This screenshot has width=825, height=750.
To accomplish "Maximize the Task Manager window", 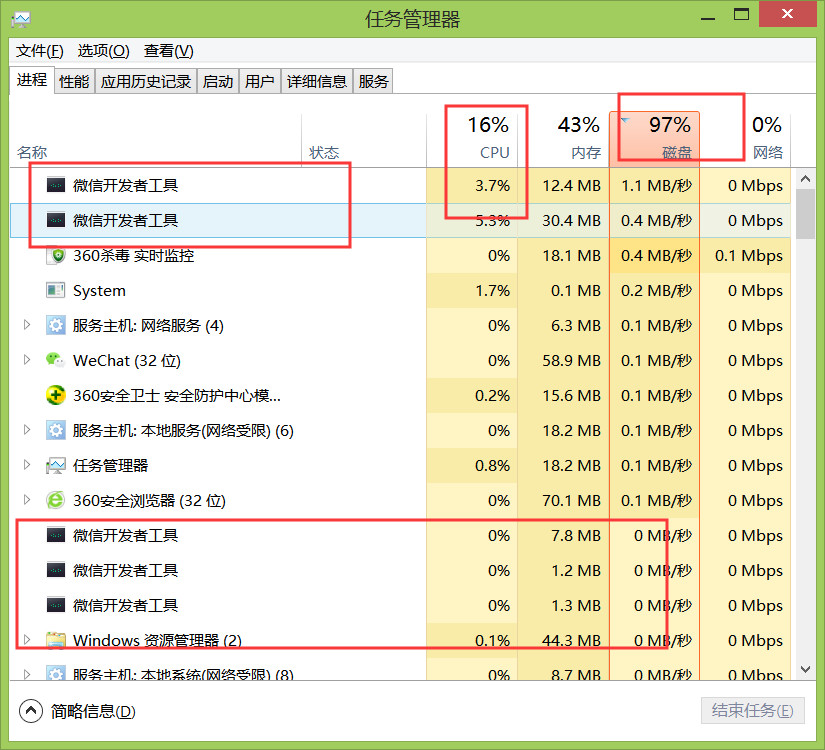I will (741, 15).
